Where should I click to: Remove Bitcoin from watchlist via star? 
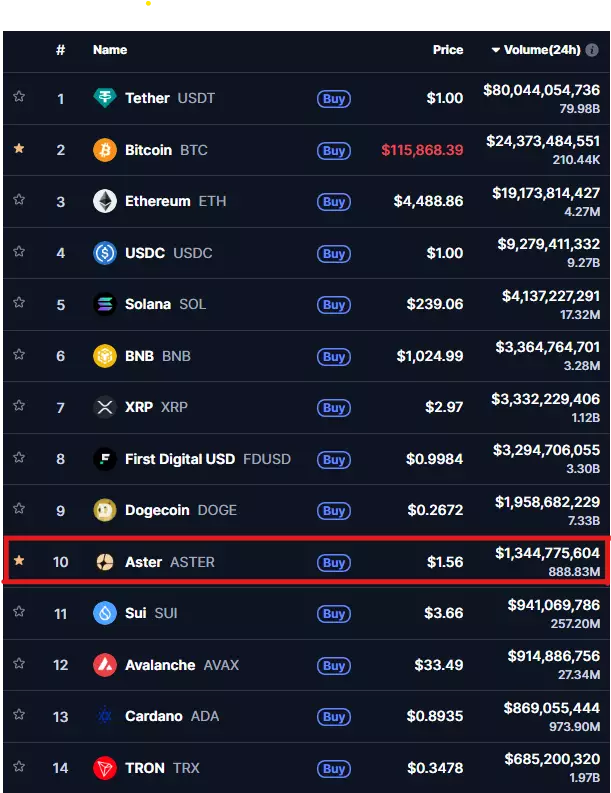pos(19,149)
